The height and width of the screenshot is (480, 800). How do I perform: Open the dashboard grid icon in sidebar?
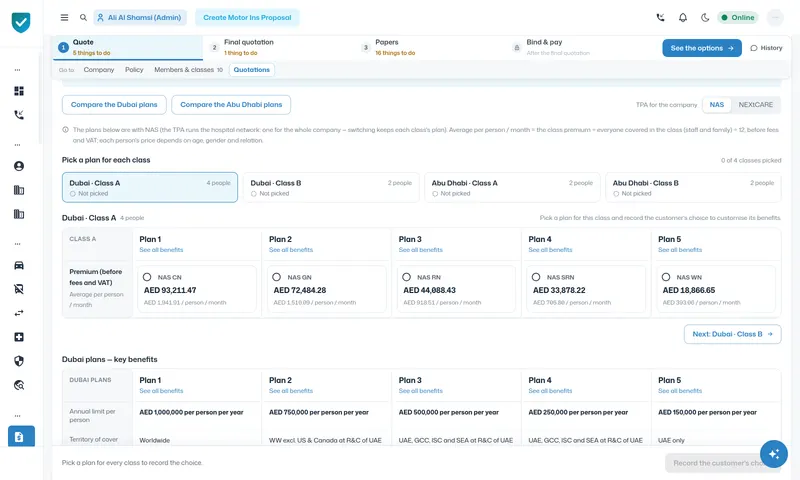point(19,91)
